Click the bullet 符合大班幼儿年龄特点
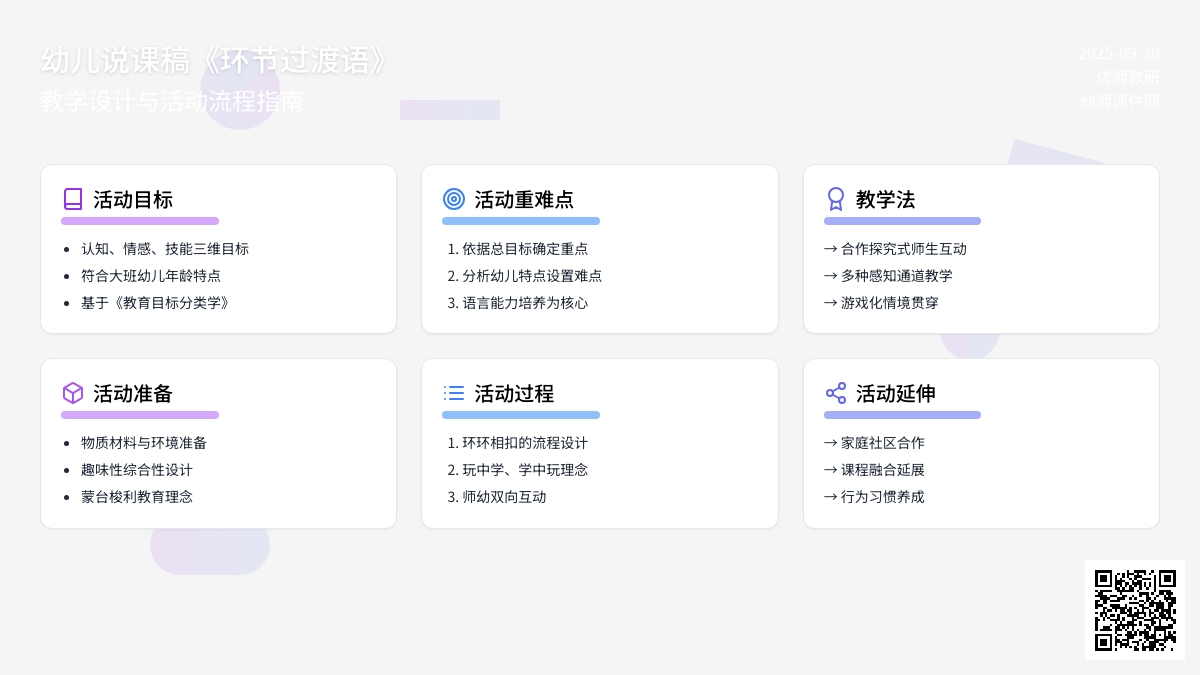The height and width of the screenshot is (675, 1200). (x=151, y=276)
